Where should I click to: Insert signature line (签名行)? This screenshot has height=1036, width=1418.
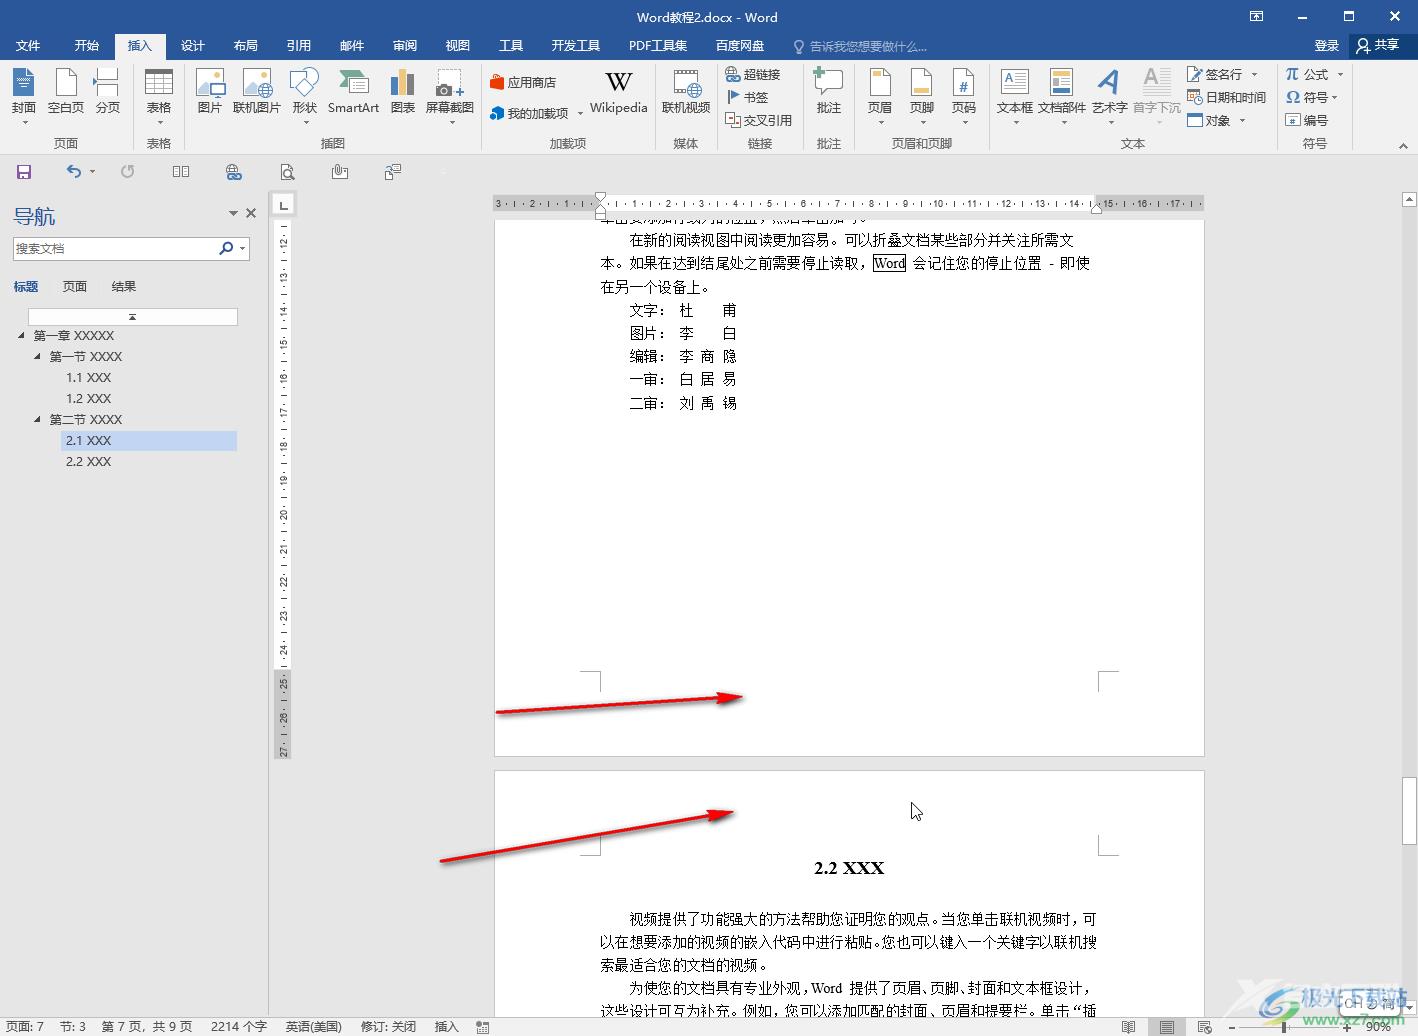click(1222, 74)
